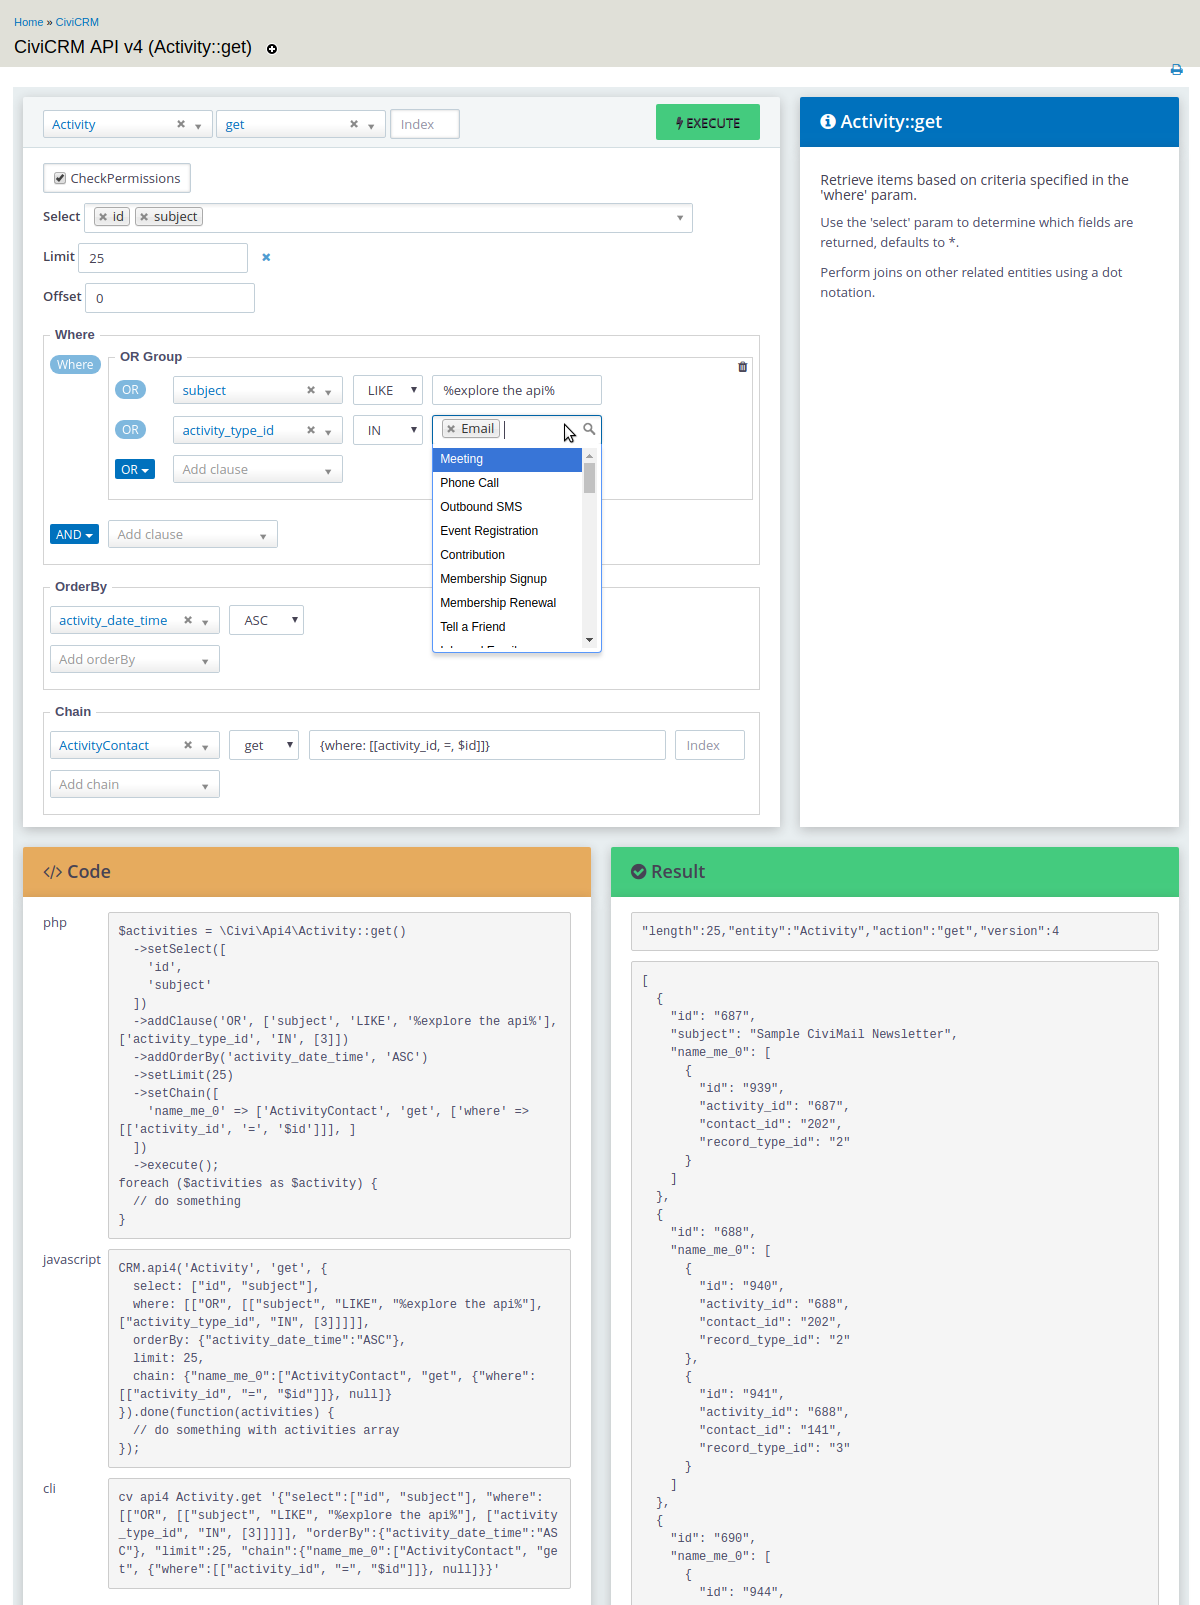Remove the 'subject' tag from Select

point(145,217)
